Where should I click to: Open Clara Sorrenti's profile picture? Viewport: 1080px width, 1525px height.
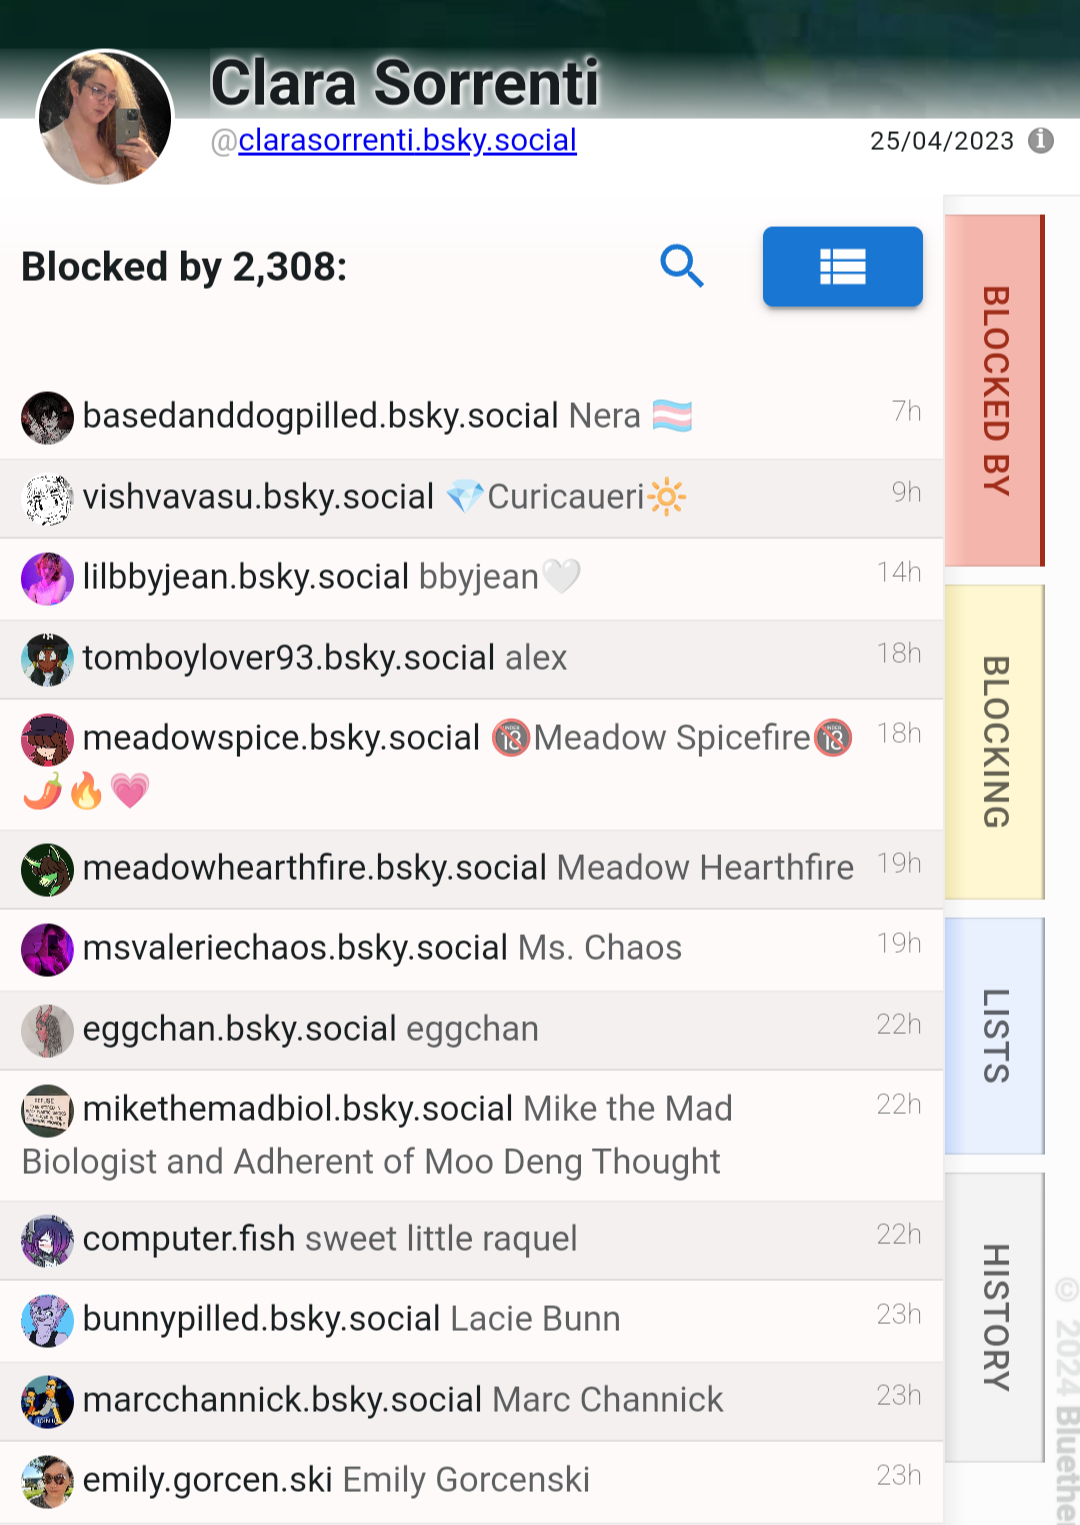coord(105,118)
